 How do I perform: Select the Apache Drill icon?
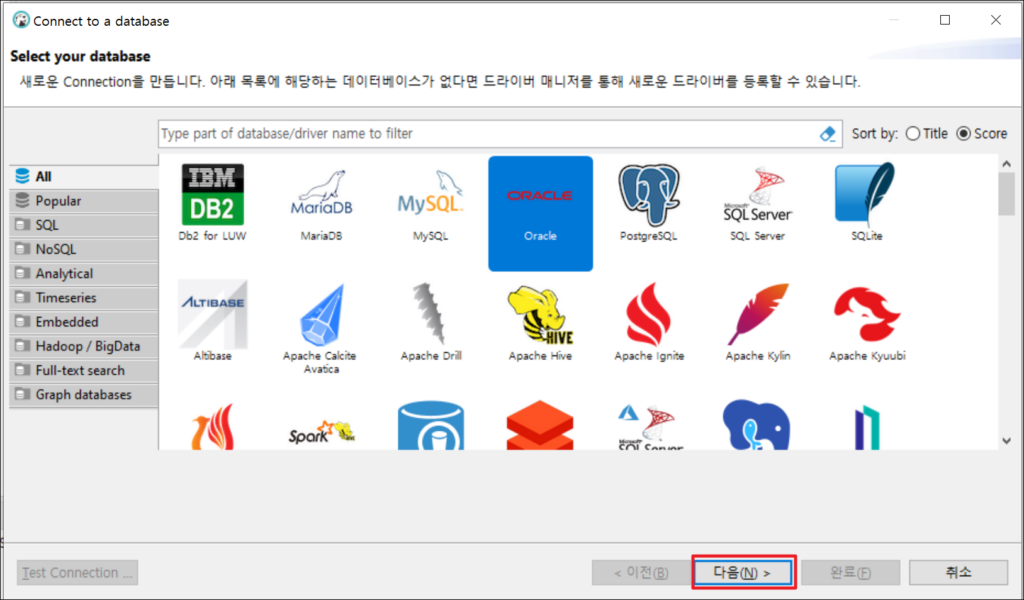pos(430,314)
